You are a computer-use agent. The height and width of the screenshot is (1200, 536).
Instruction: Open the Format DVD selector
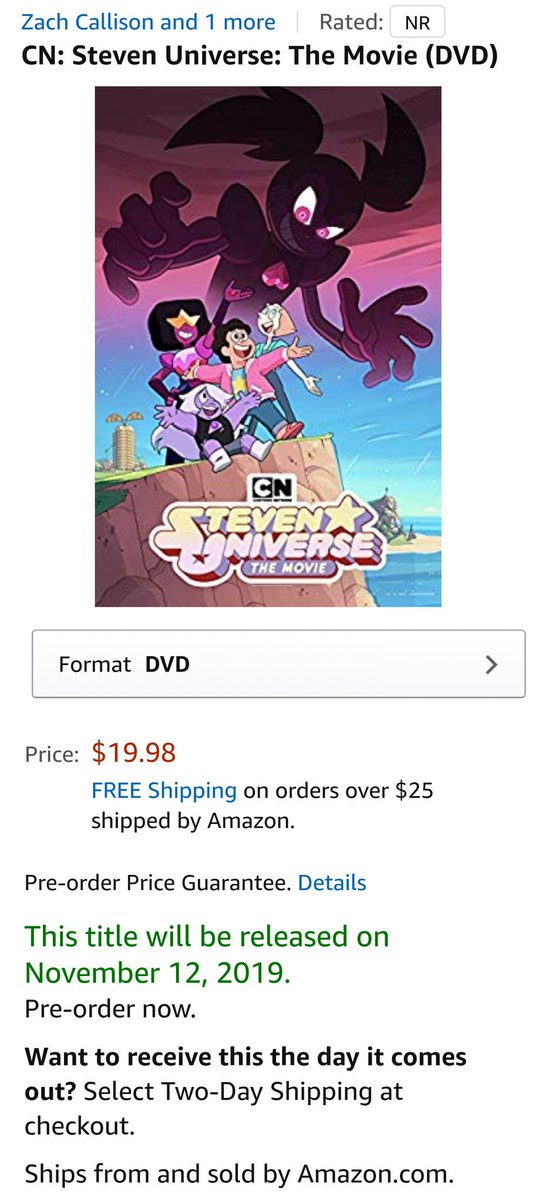pos(278,664)
